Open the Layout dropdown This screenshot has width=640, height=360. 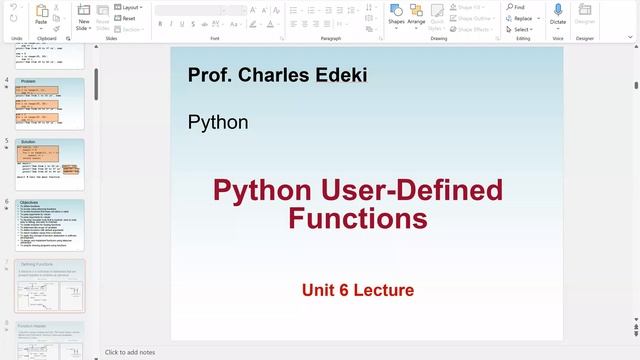point(128,7)
